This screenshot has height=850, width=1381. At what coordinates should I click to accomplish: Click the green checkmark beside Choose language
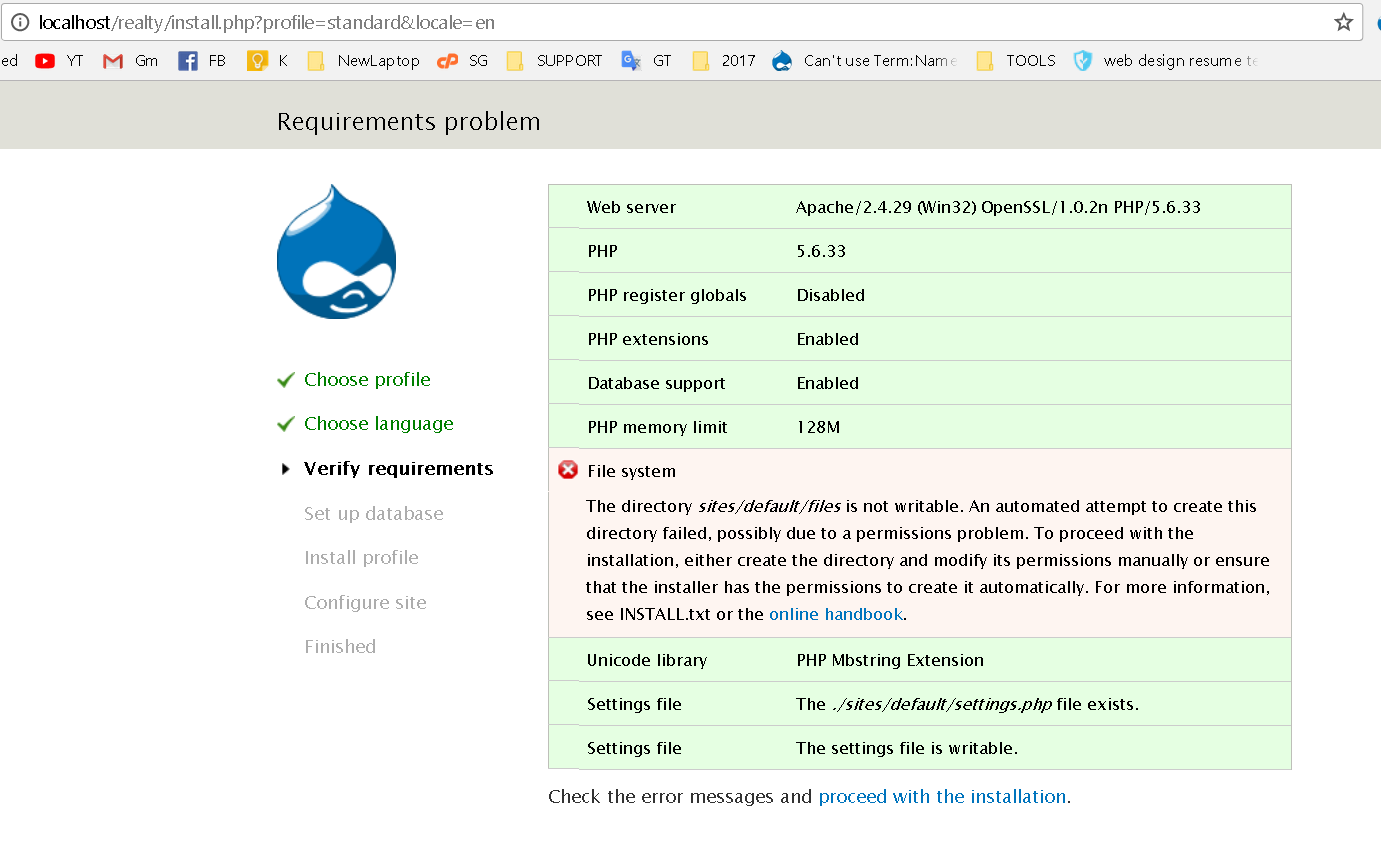(285, 422)
